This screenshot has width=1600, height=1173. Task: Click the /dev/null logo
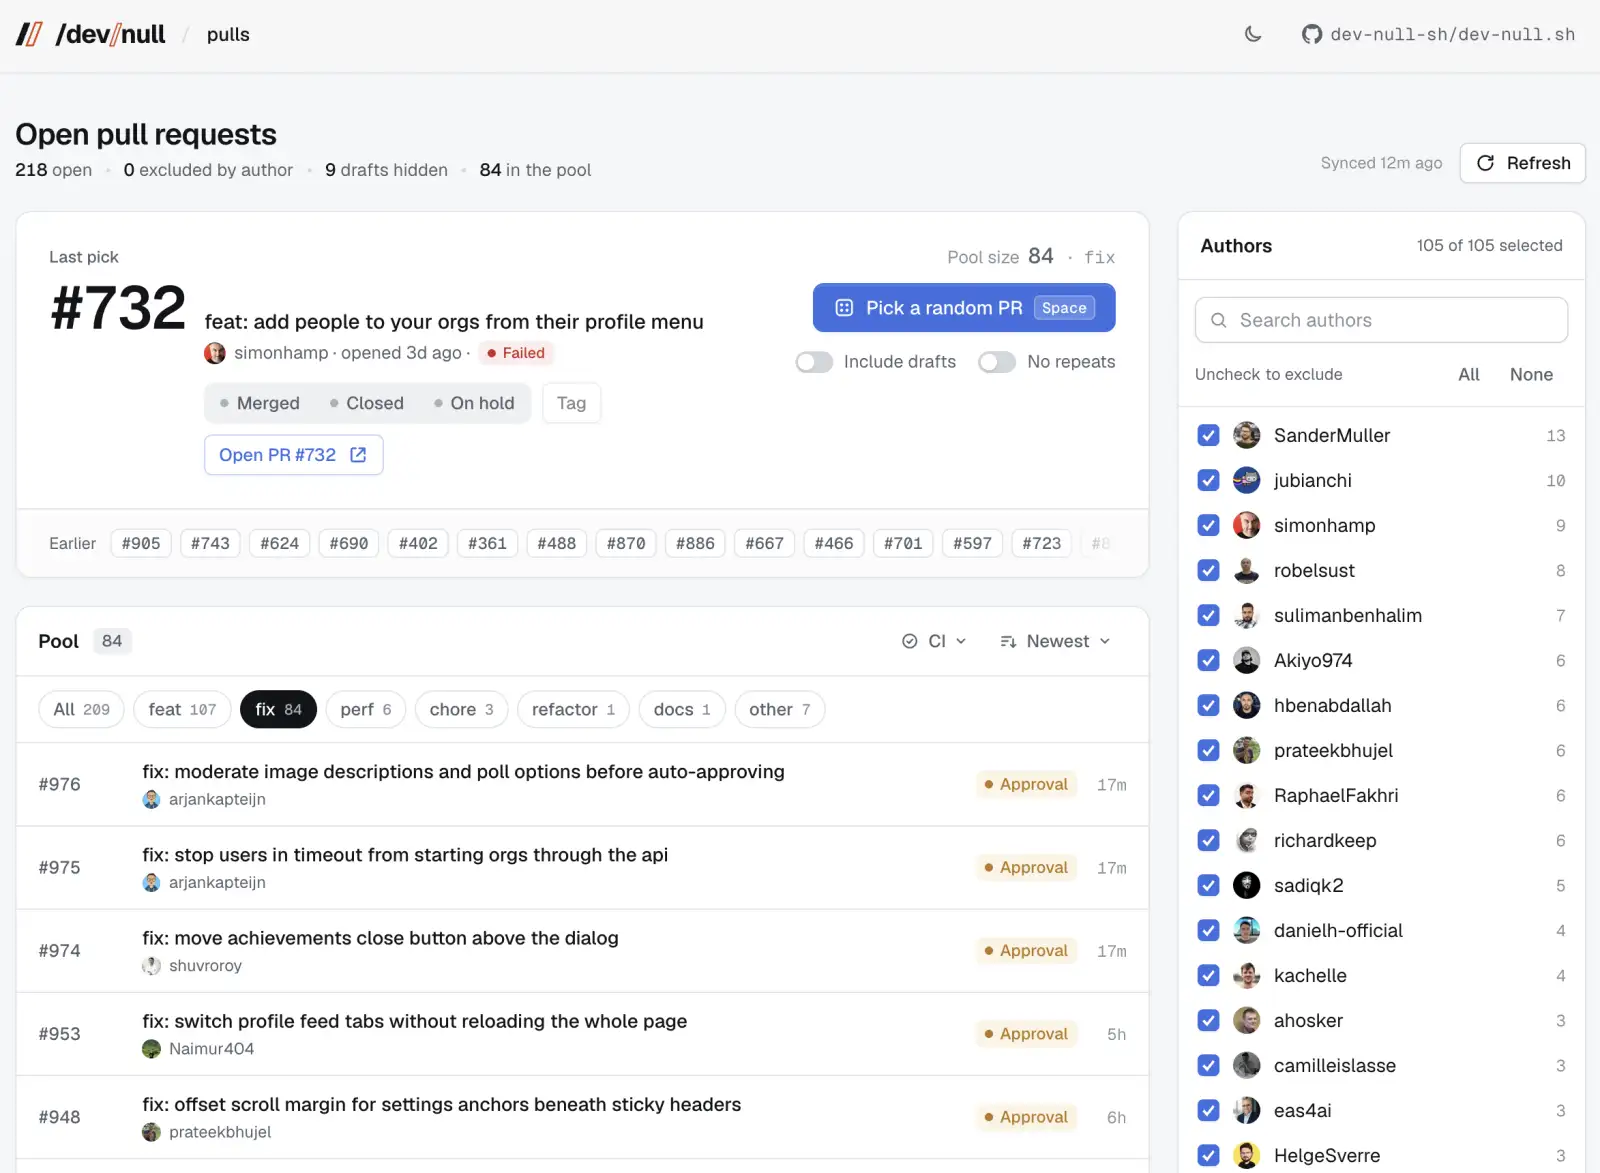coord(90,34)
